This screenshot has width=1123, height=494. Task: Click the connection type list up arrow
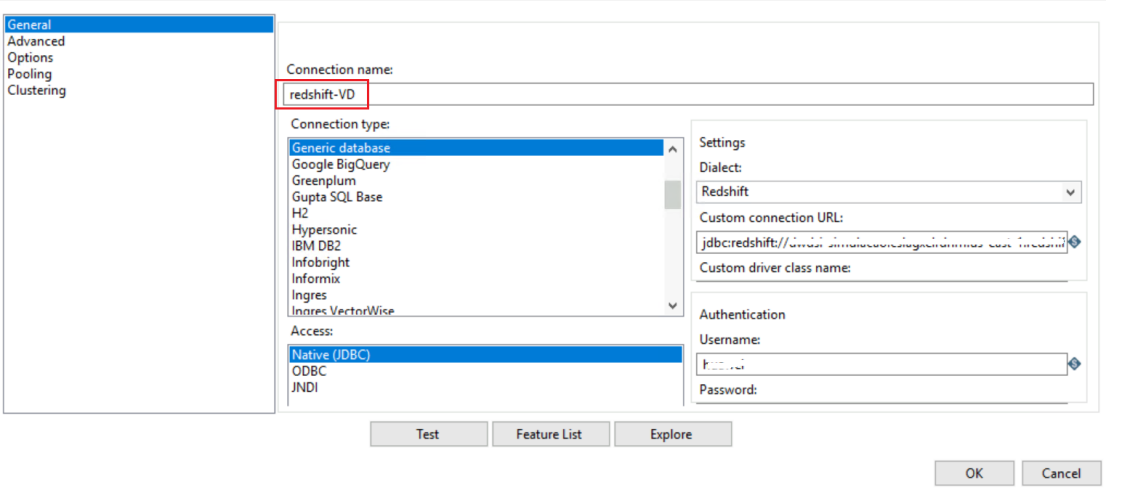point(673,149)
